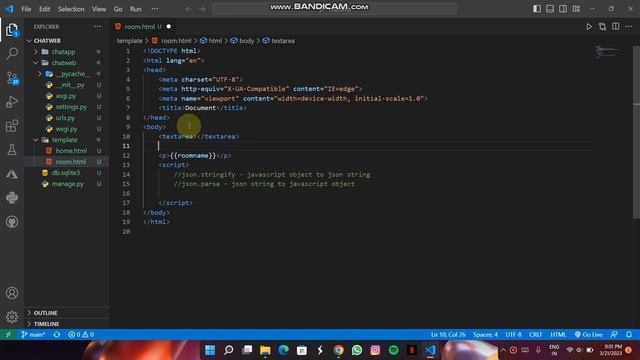
Task: Click the command center search box
Action: 334,9
